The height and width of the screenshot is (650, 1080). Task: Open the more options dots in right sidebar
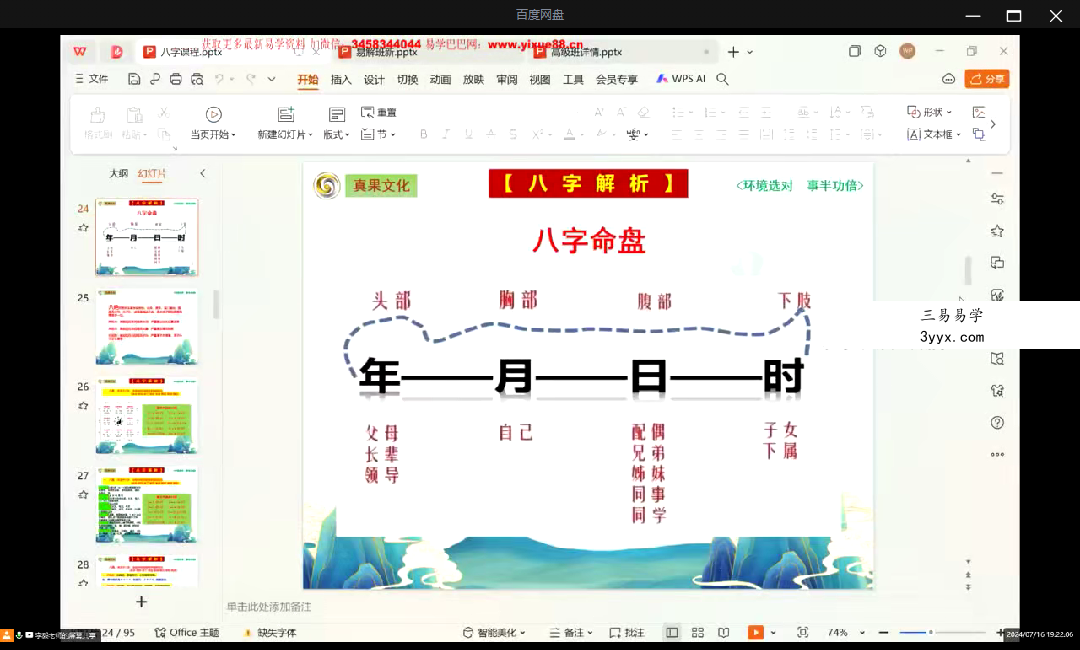pos(997,454)
